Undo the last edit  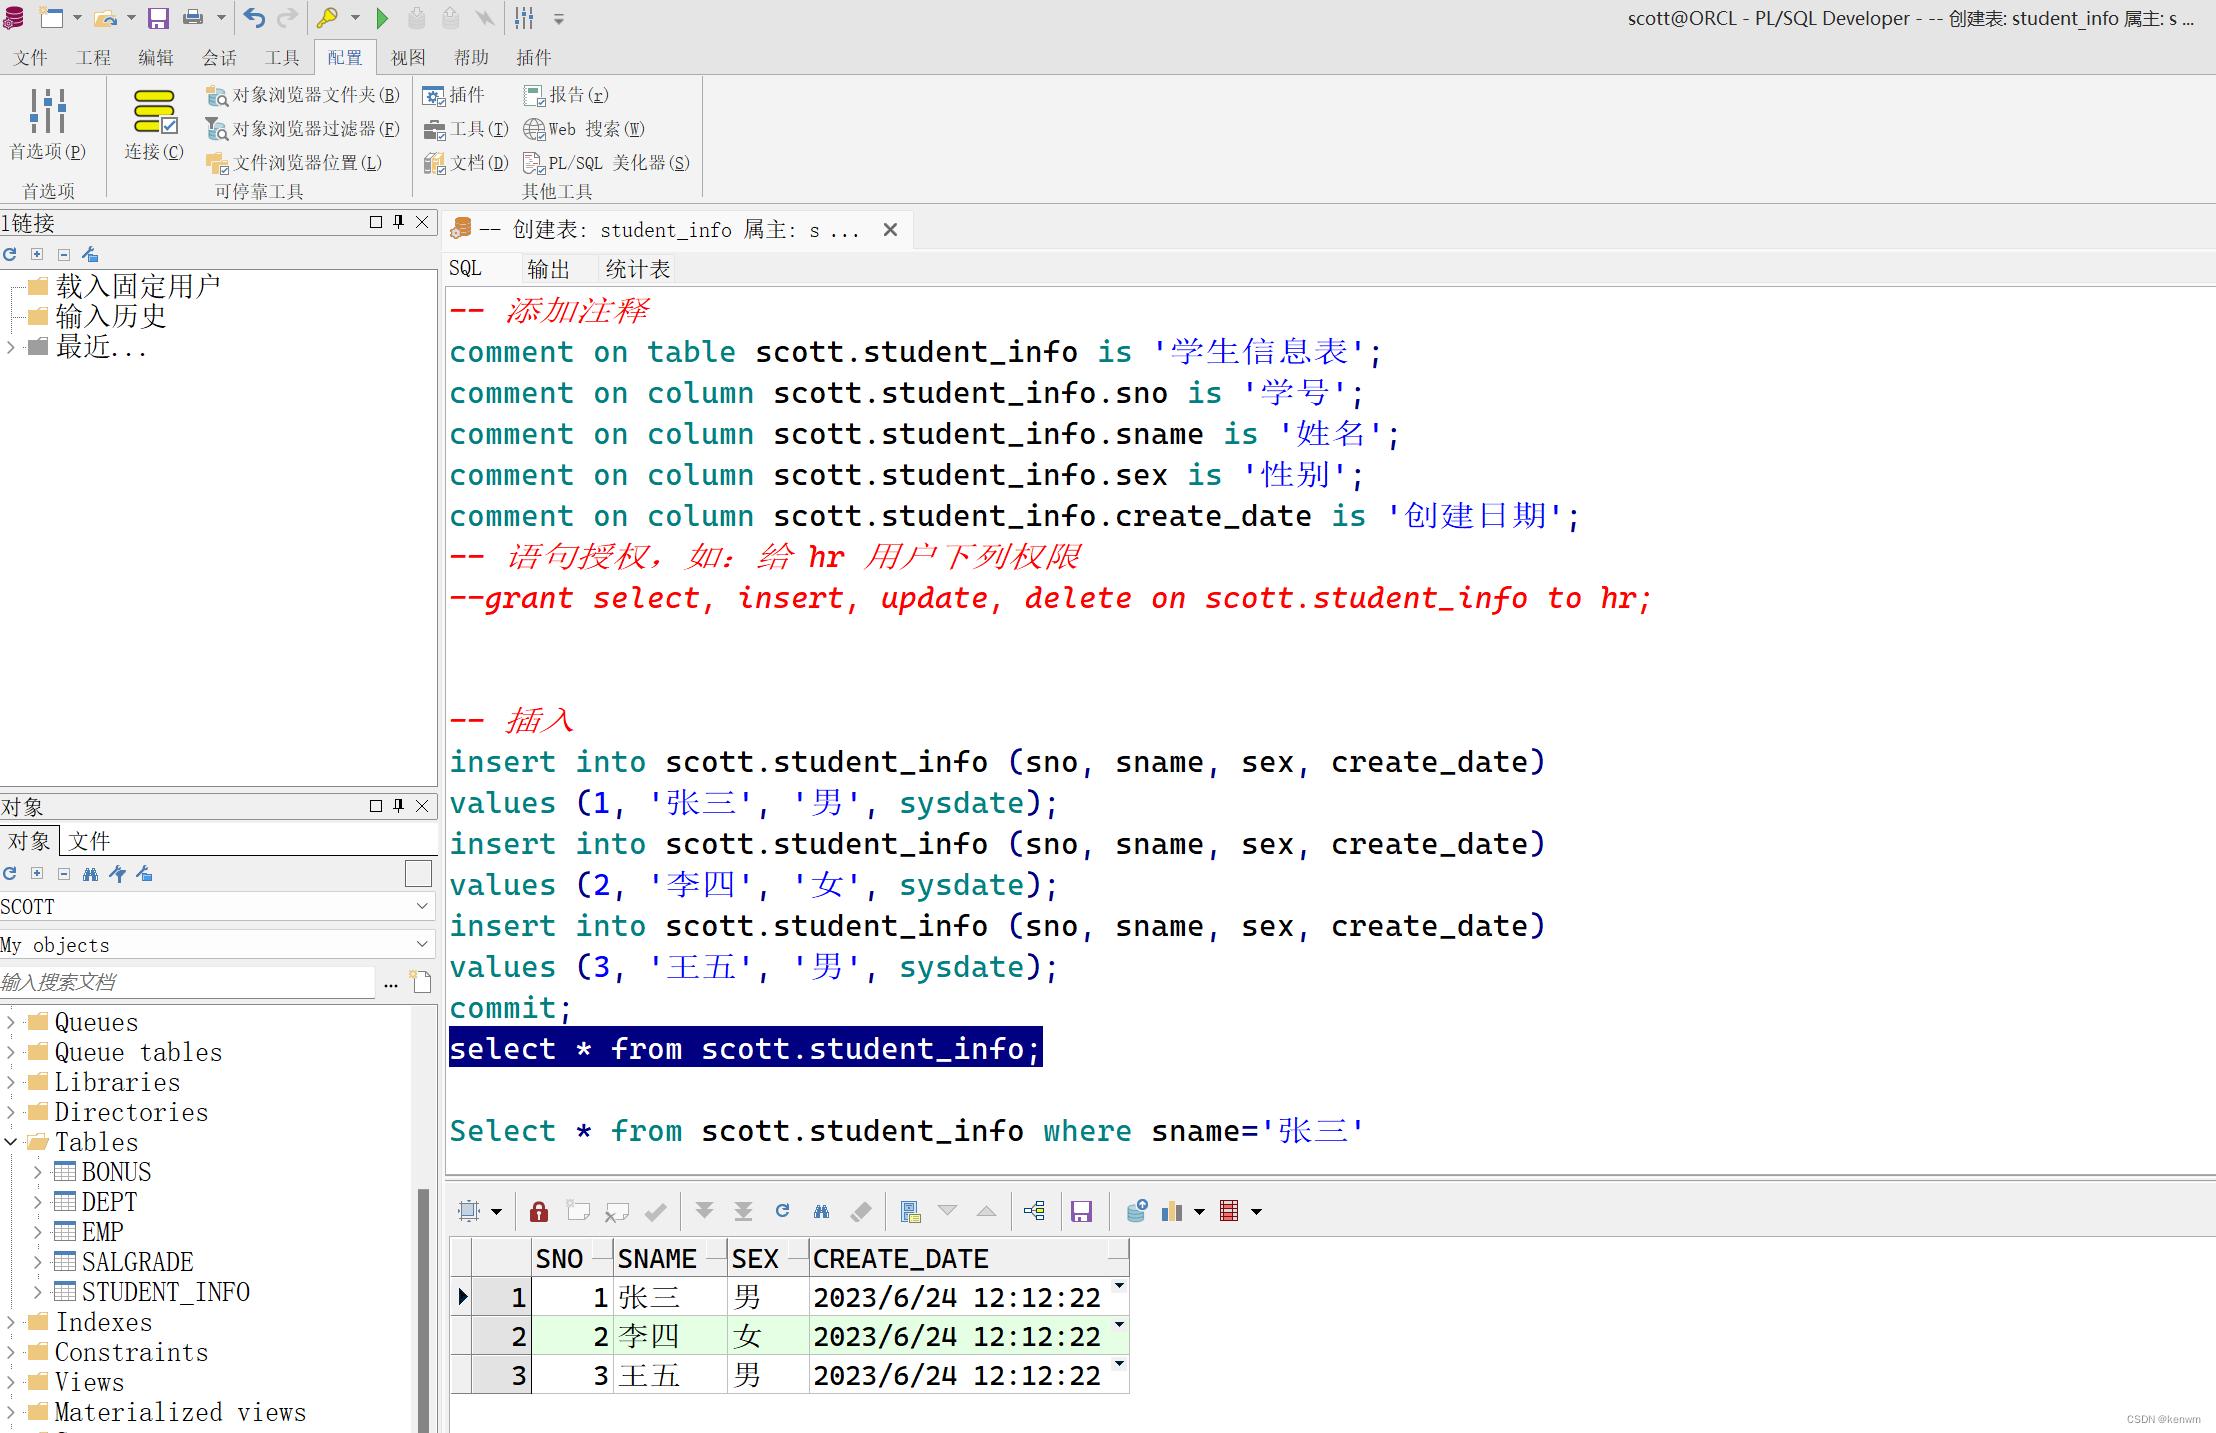click(x=253, y=18)
